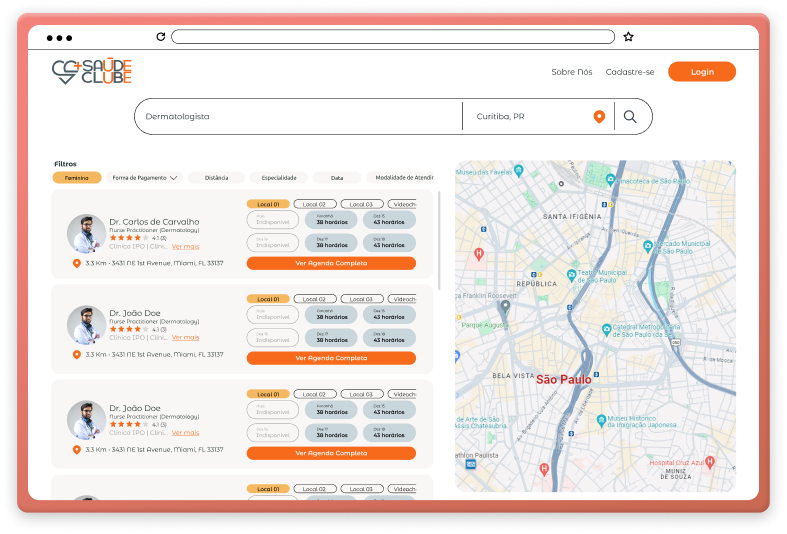Click the search magnifier icon
The height and width of the screenshot is (534, 787).
(x=630, y=117)
